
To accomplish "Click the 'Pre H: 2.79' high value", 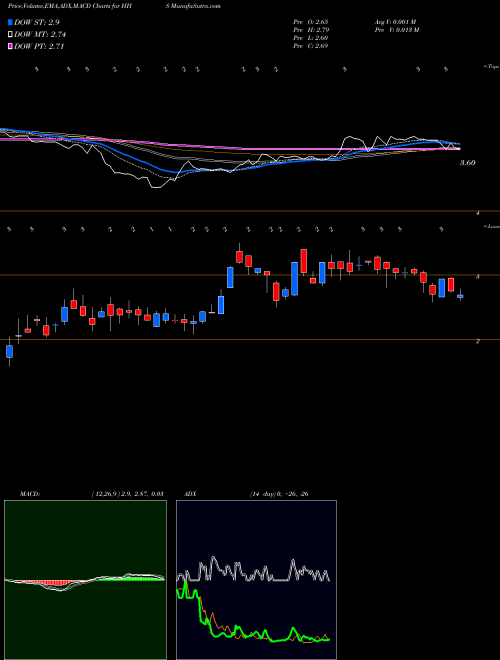I will coord(311,30).
